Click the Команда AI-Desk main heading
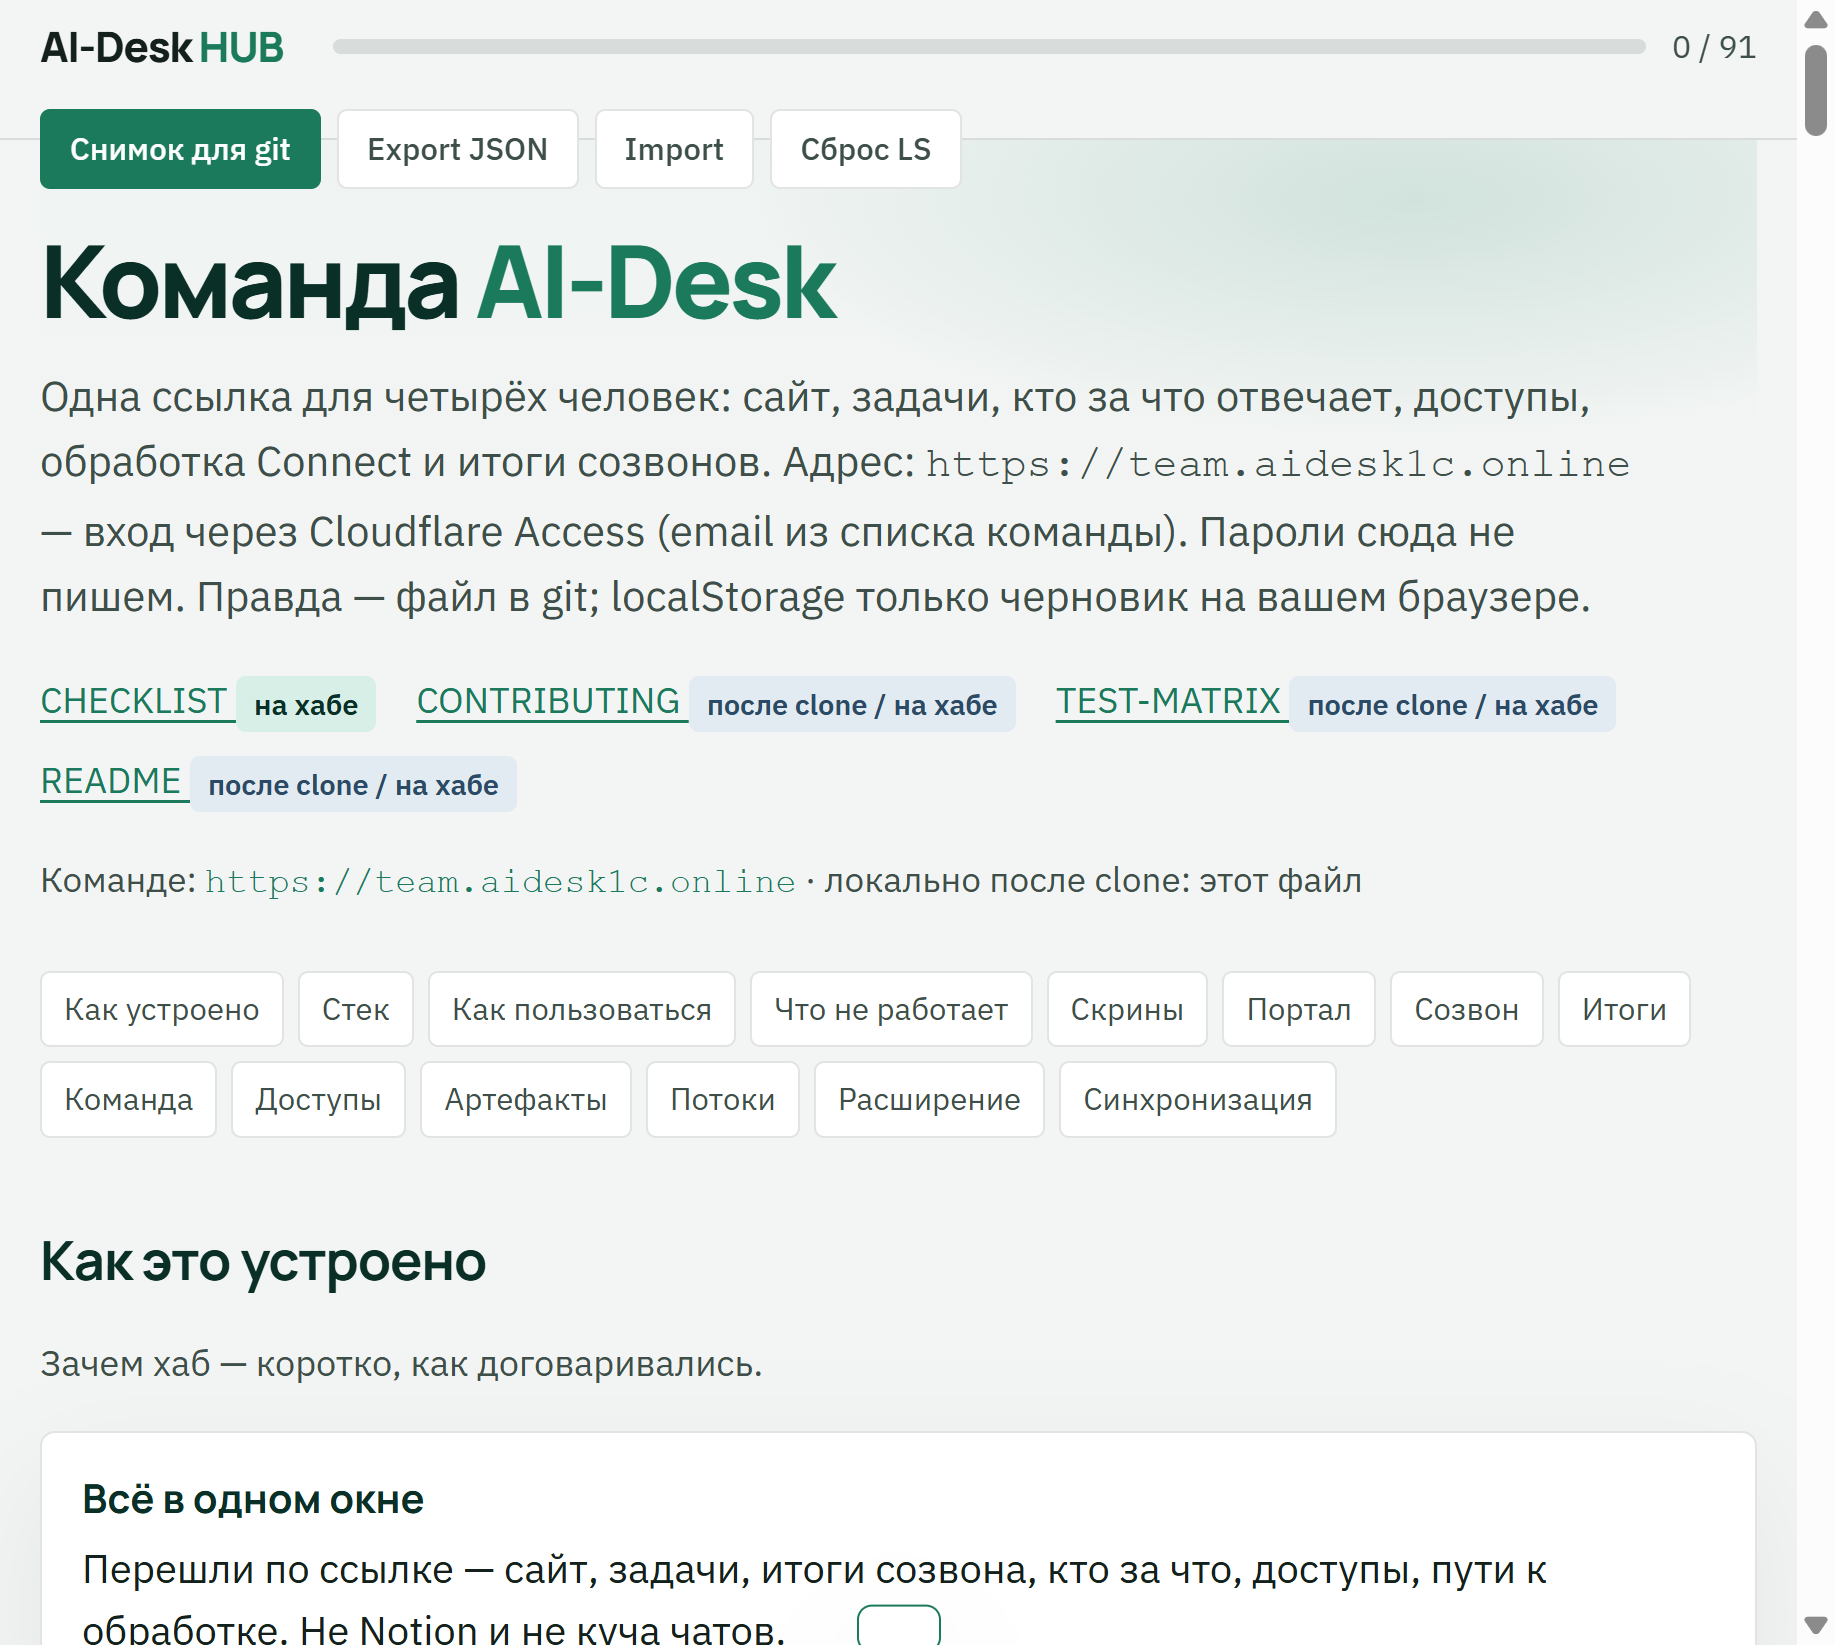This screenshot has width=1835, height=1645. coord(439,284)
